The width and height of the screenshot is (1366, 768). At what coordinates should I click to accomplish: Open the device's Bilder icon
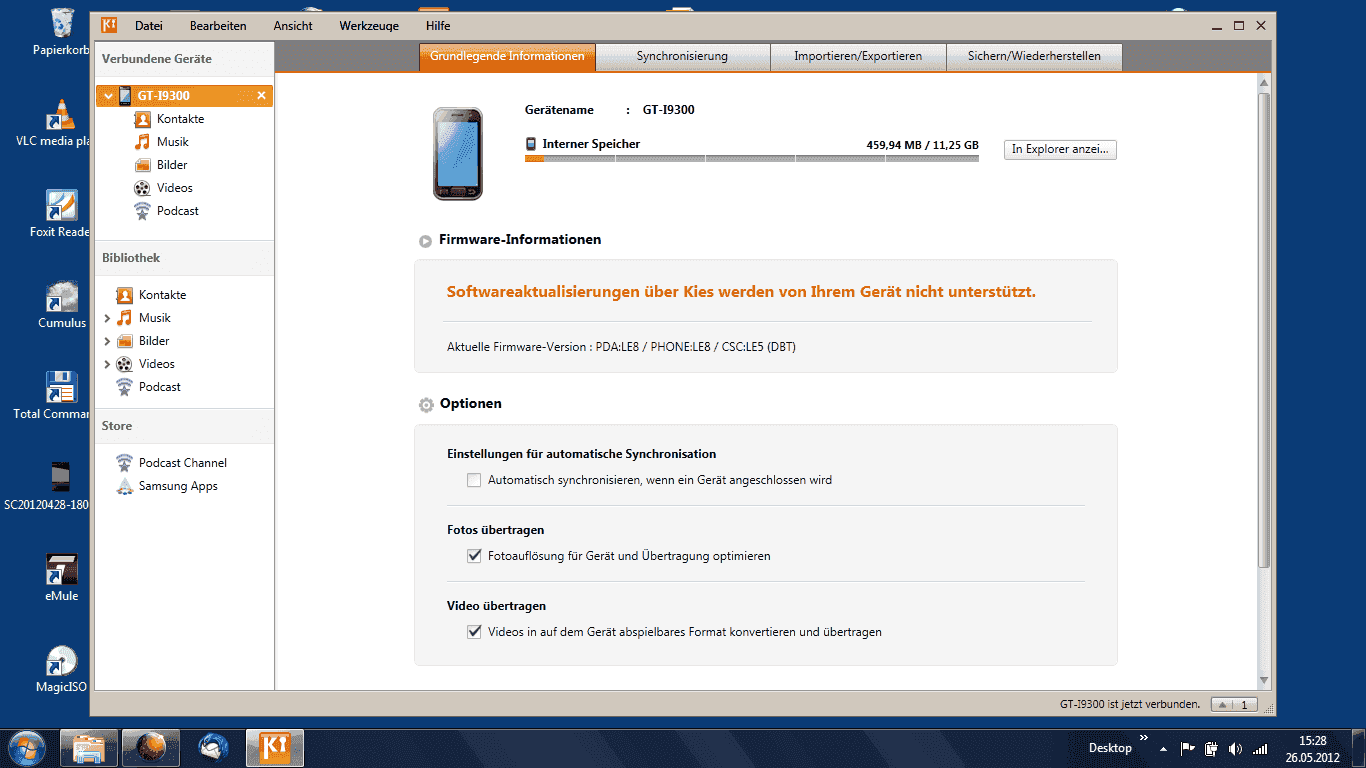[142, 165]
